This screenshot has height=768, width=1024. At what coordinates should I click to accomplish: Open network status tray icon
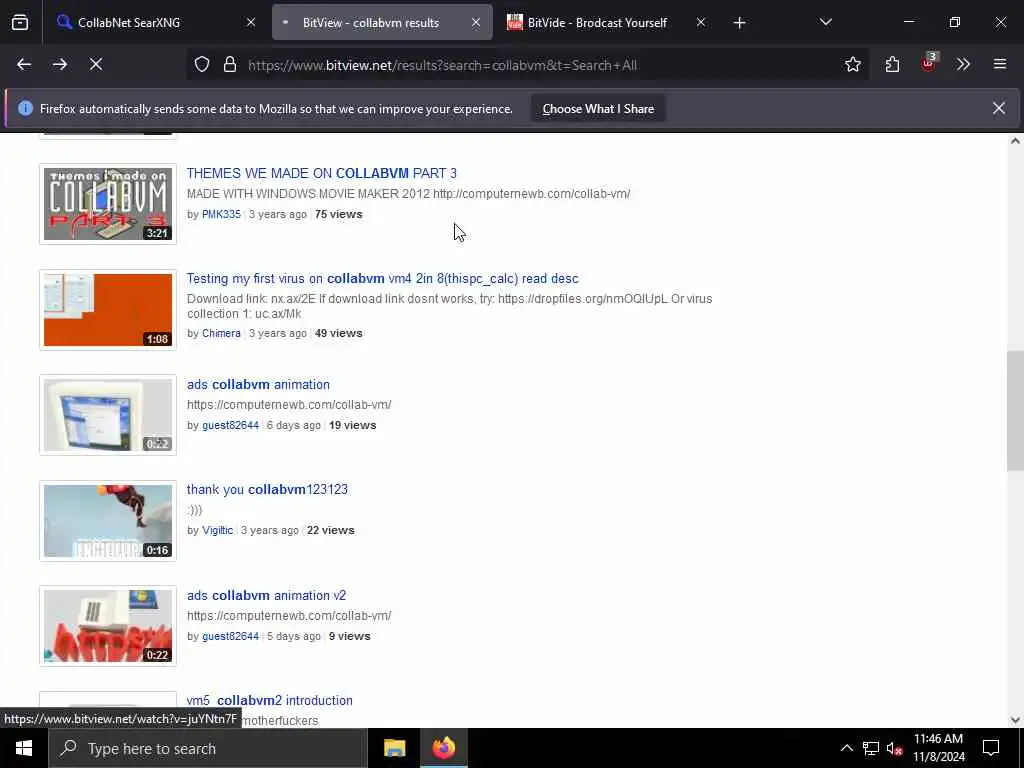point(871,748)
